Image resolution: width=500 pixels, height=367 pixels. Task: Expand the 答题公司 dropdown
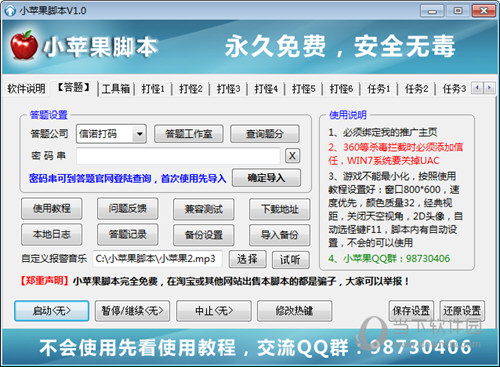coord(139,134)
